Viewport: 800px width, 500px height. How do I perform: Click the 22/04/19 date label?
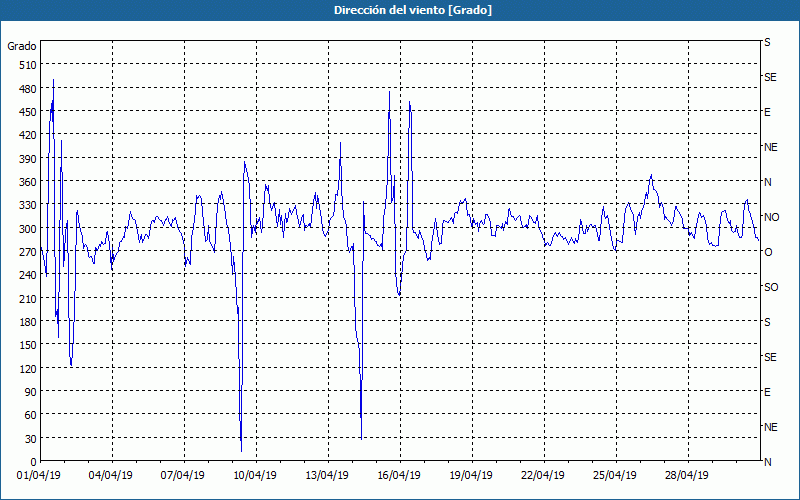point(542,475)
